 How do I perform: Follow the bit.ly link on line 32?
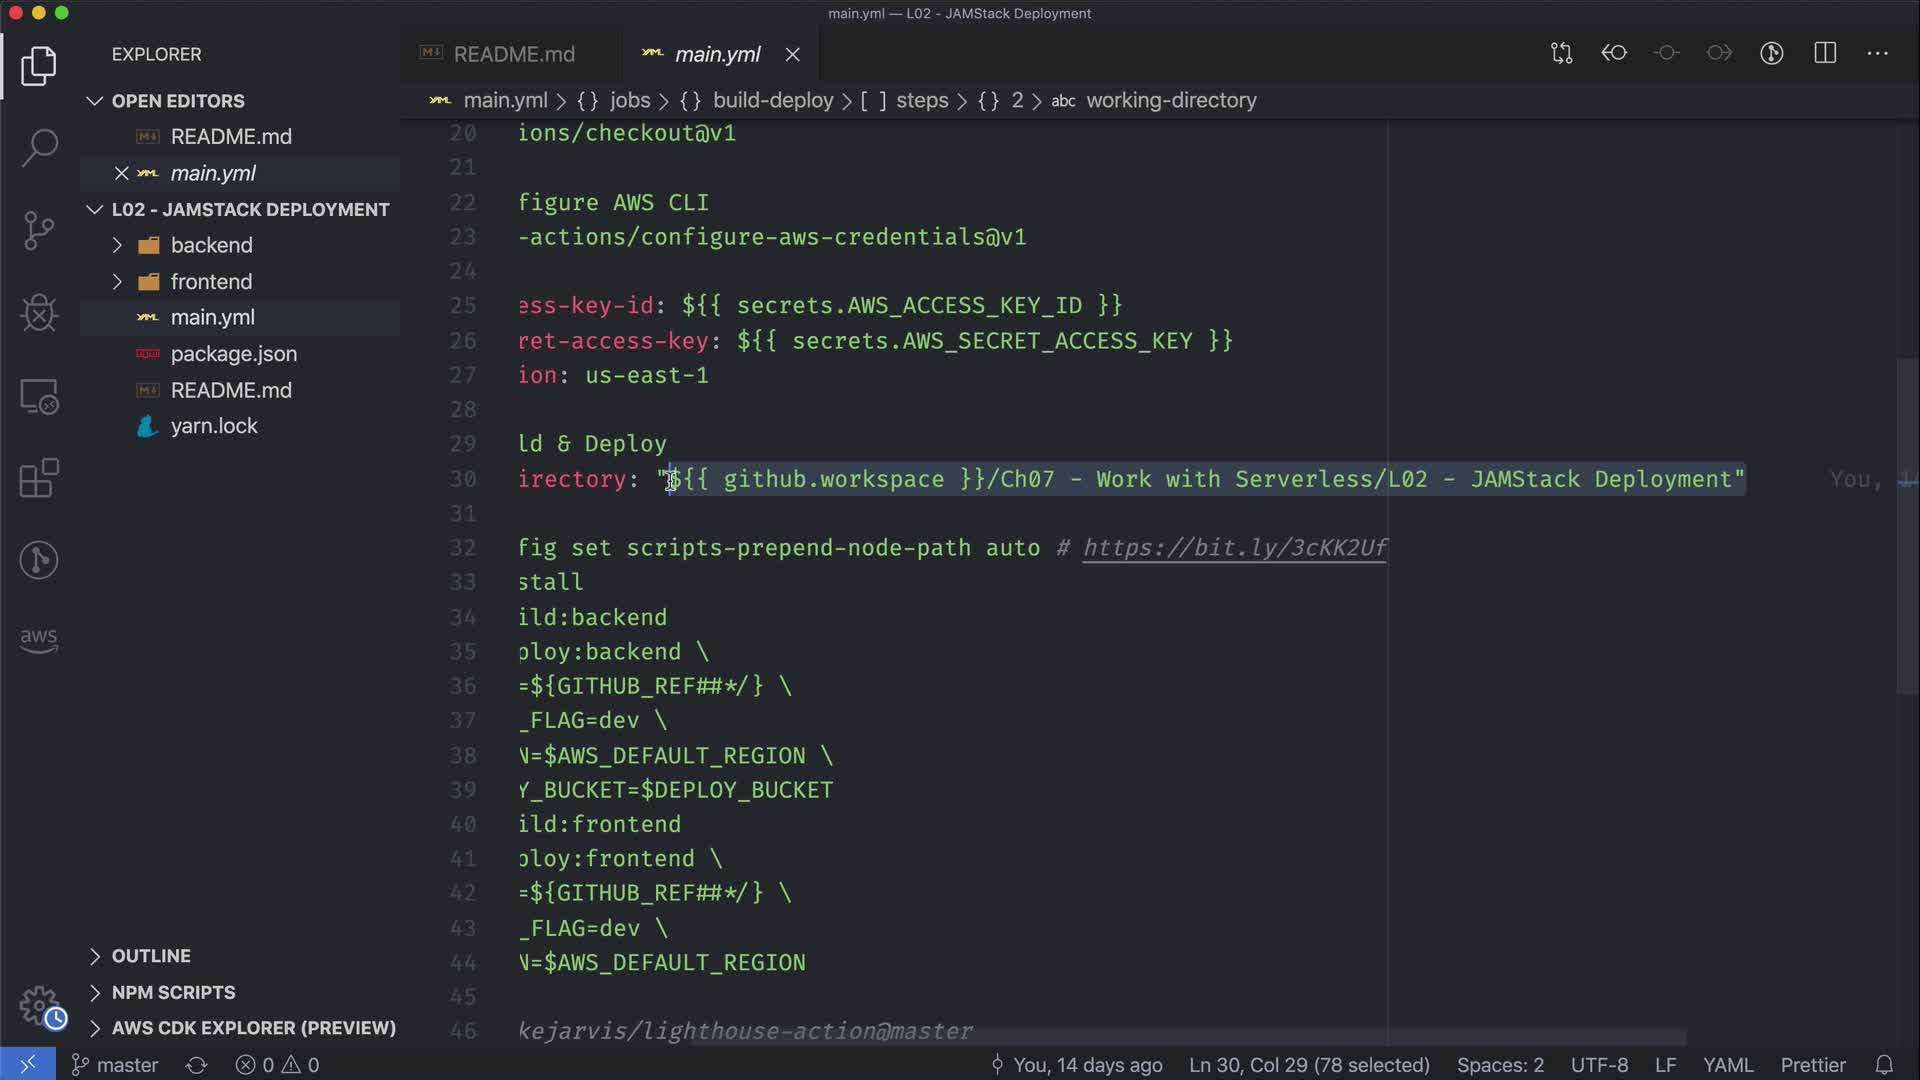coord(1235,548)
